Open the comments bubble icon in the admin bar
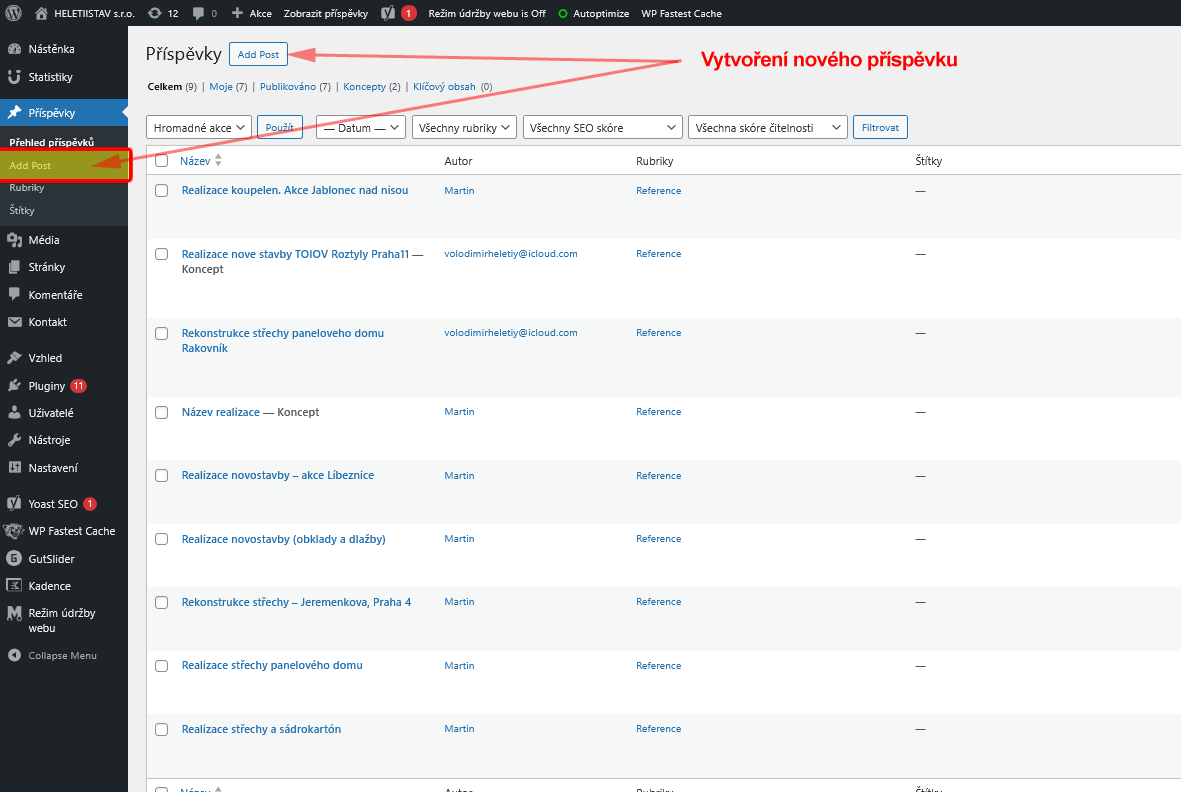1181x792 pixels. click(198, 13)
